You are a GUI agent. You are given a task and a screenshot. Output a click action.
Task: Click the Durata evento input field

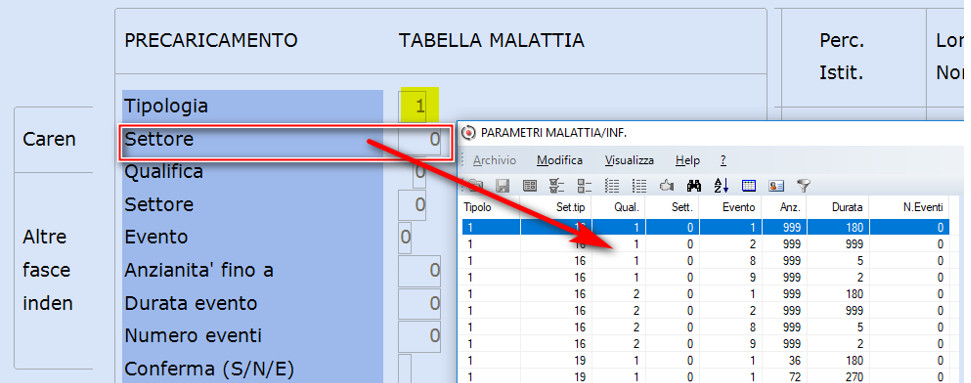(x=419, y=303)
